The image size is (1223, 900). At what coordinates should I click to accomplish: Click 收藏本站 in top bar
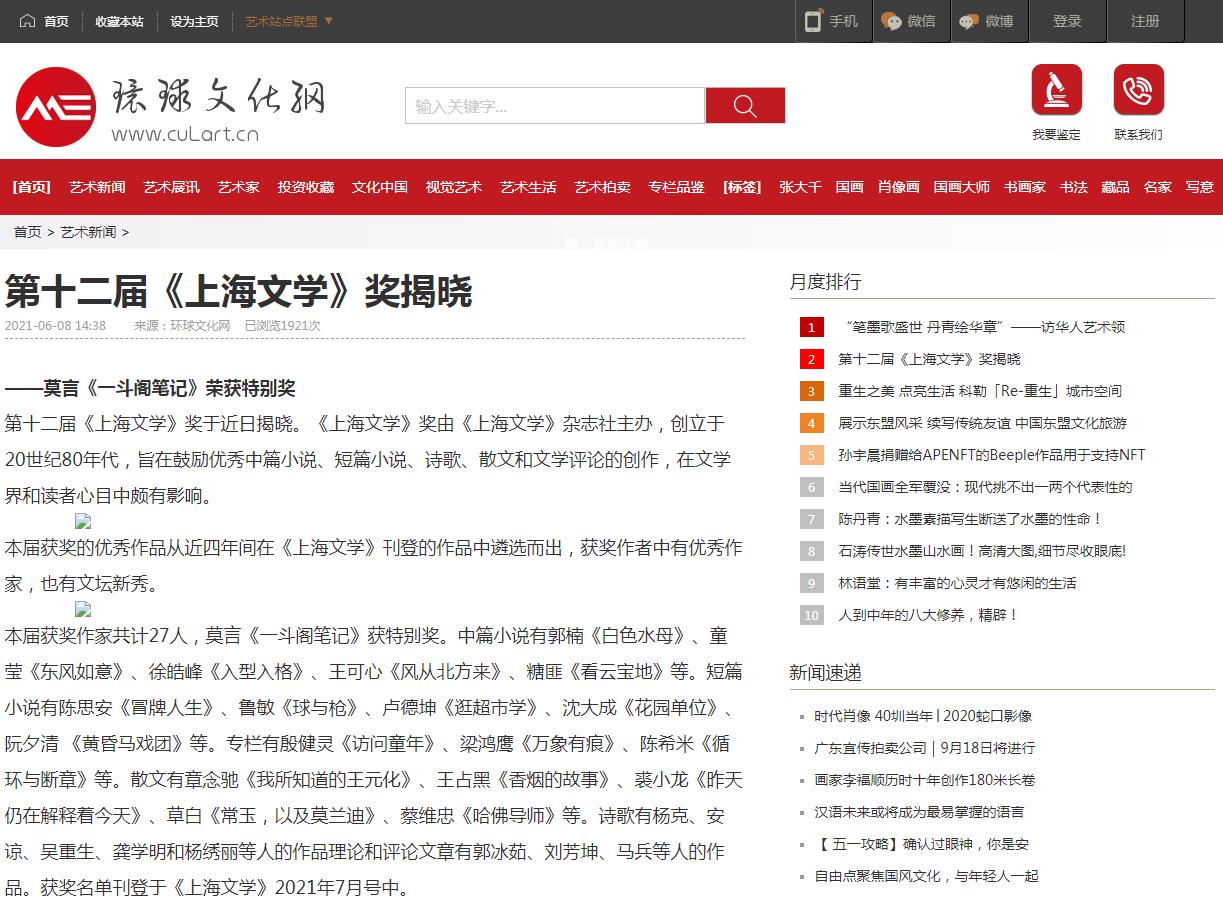tap(119, 21)
